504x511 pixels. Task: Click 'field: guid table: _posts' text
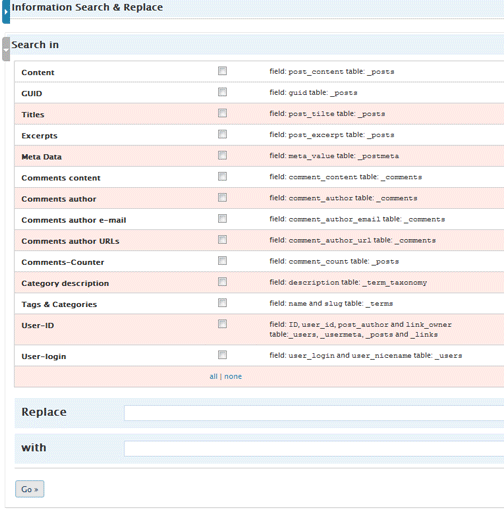313,92
